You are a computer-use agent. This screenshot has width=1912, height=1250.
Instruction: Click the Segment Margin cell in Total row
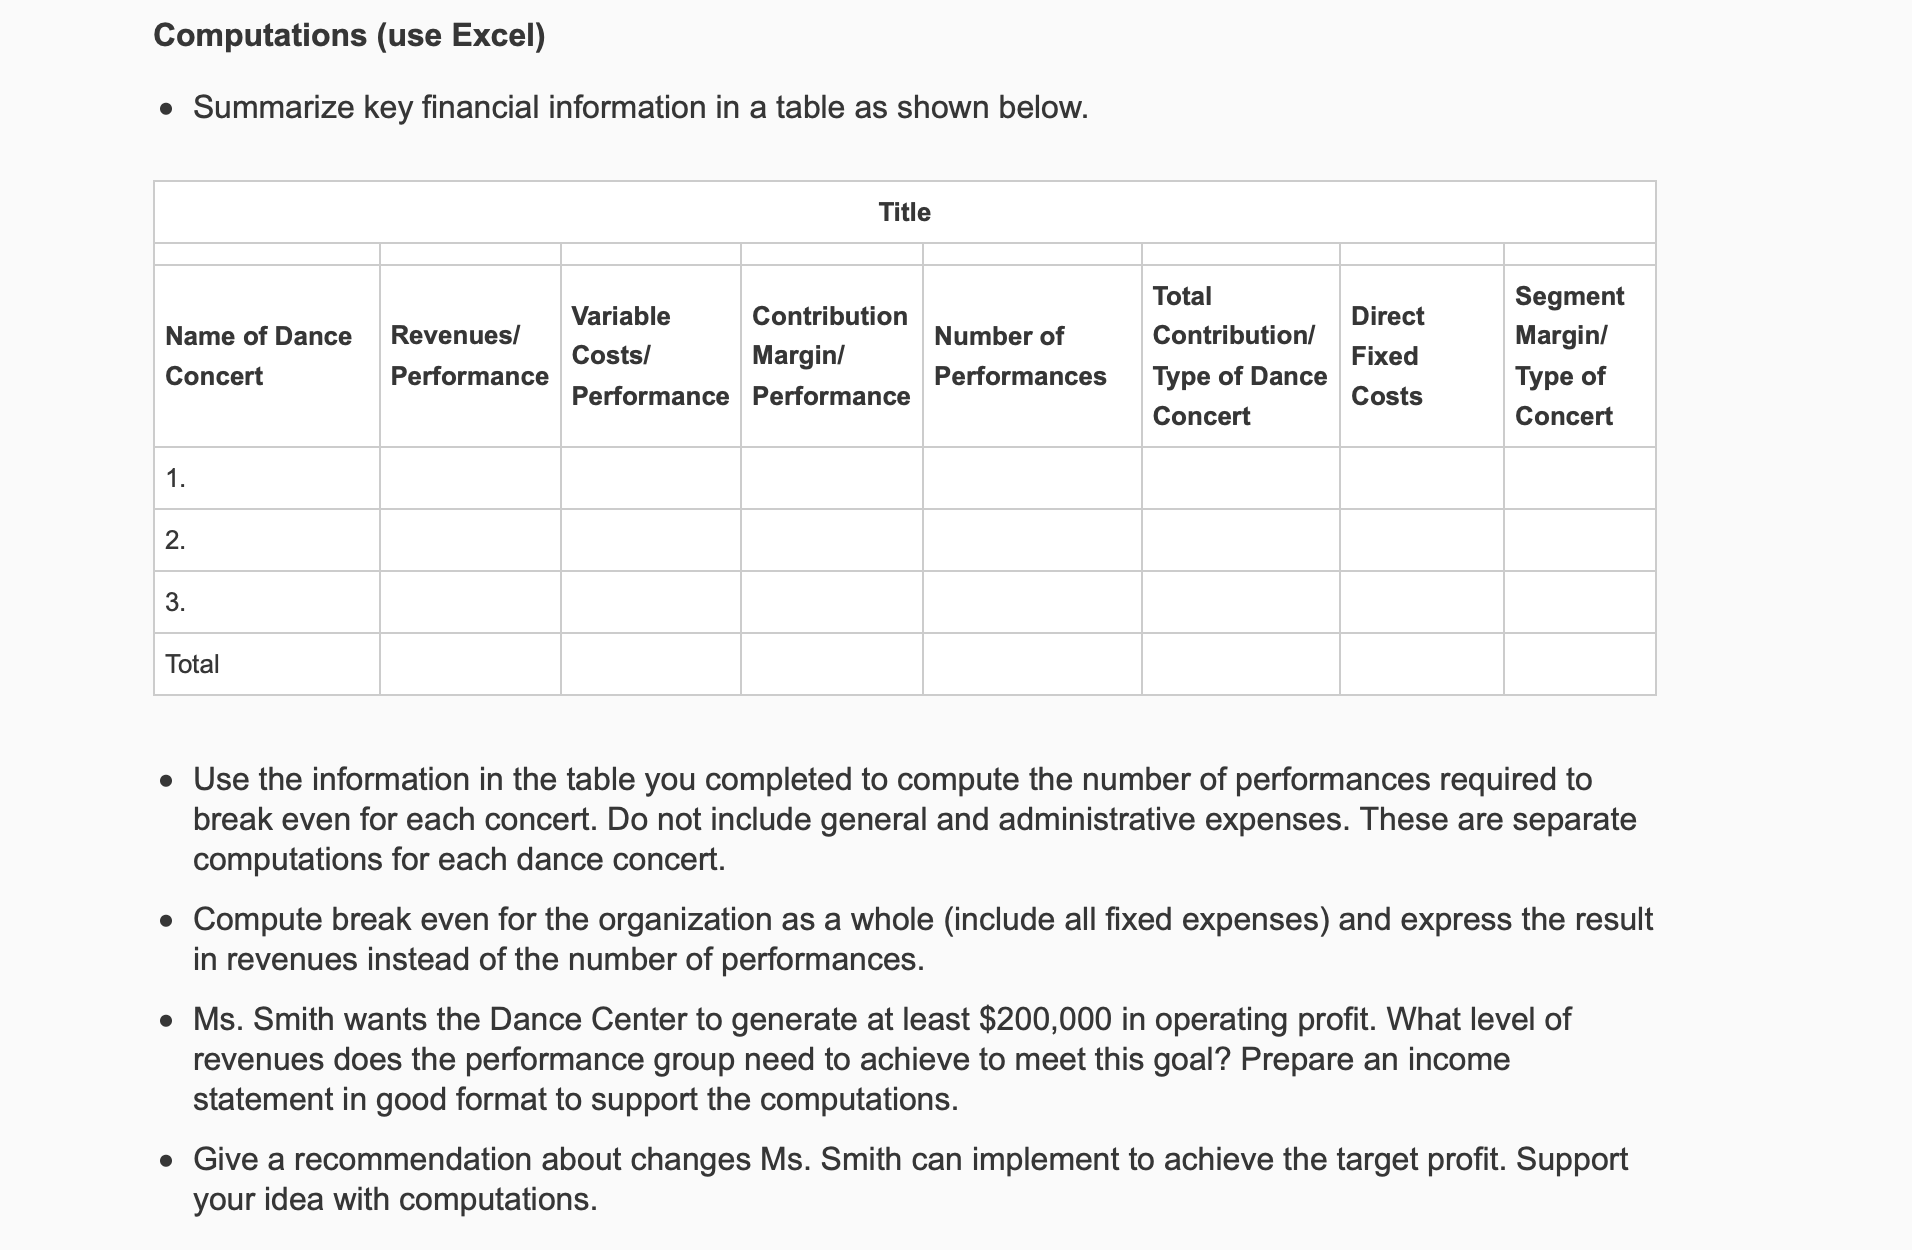1580,664
